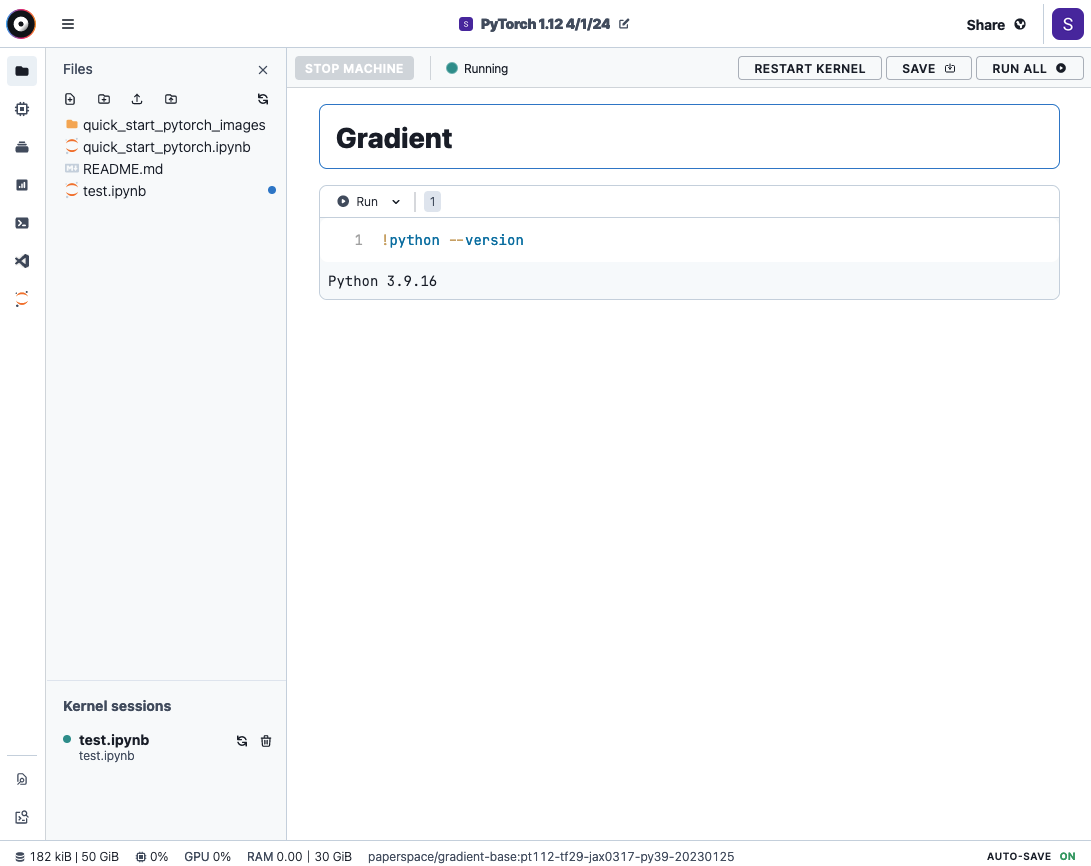This screenshot has height=866, width=1091.
Task: Delete the test.ipynb kernel session
Action: [266, 741]
